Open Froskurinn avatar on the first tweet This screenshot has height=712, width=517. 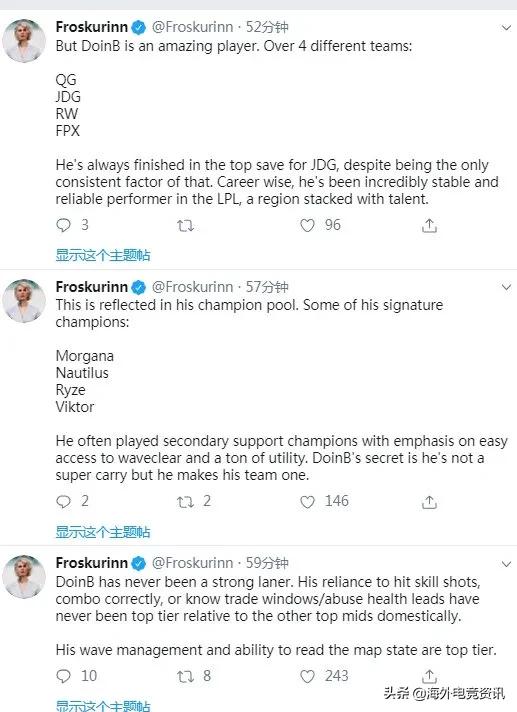coord(24,41)
